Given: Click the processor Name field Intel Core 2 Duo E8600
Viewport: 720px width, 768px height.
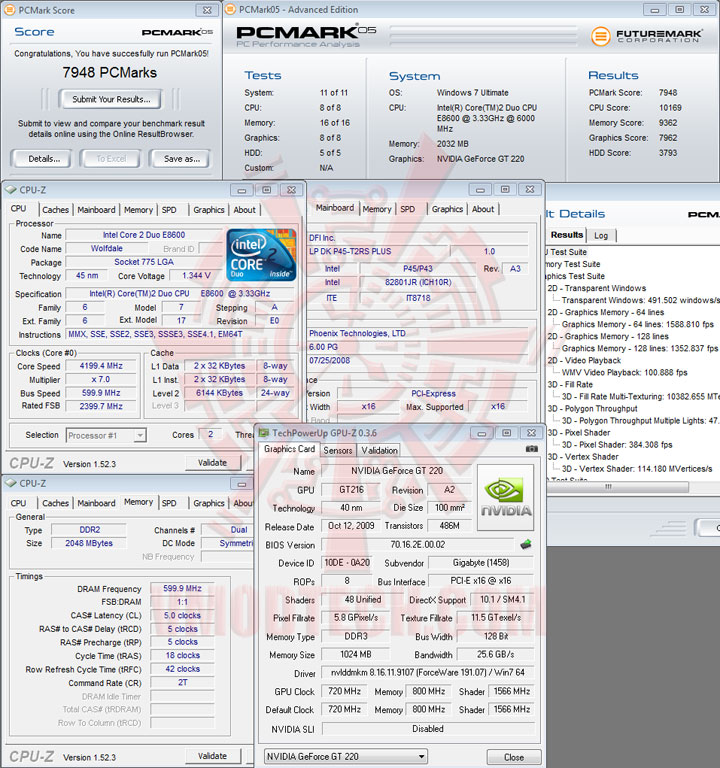Looking at the screenshot, I should point(144,235).
